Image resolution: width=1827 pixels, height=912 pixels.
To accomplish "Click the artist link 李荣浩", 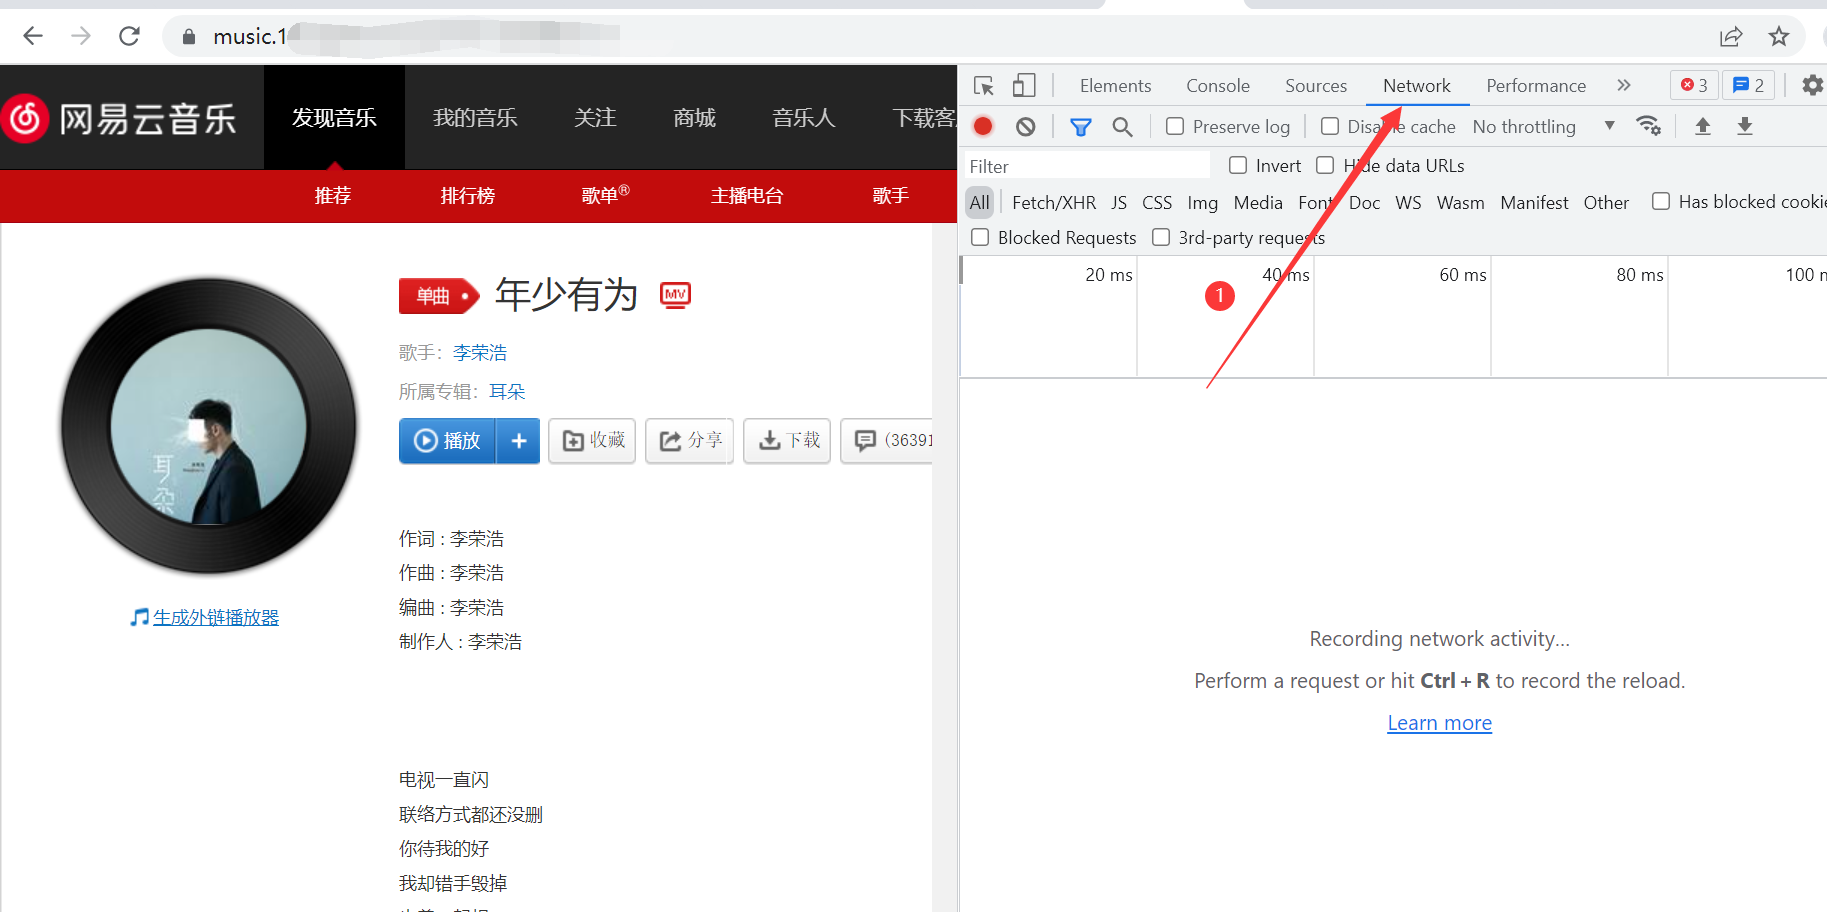I will pos(480,353).
